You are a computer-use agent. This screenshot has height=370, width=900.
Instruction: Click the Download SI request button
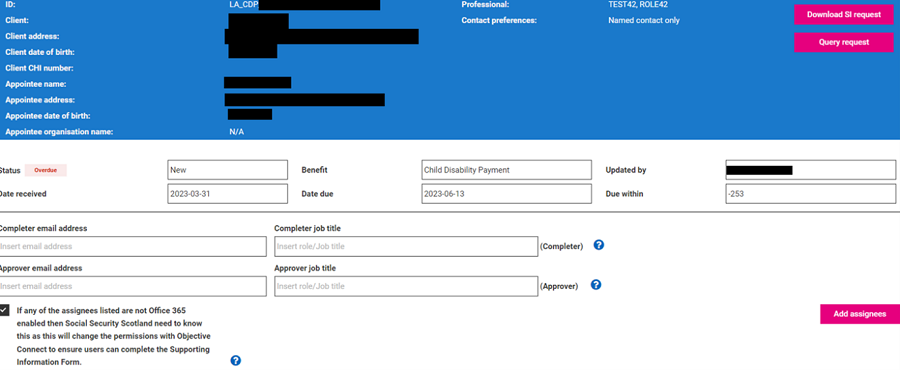coord(843,15)
